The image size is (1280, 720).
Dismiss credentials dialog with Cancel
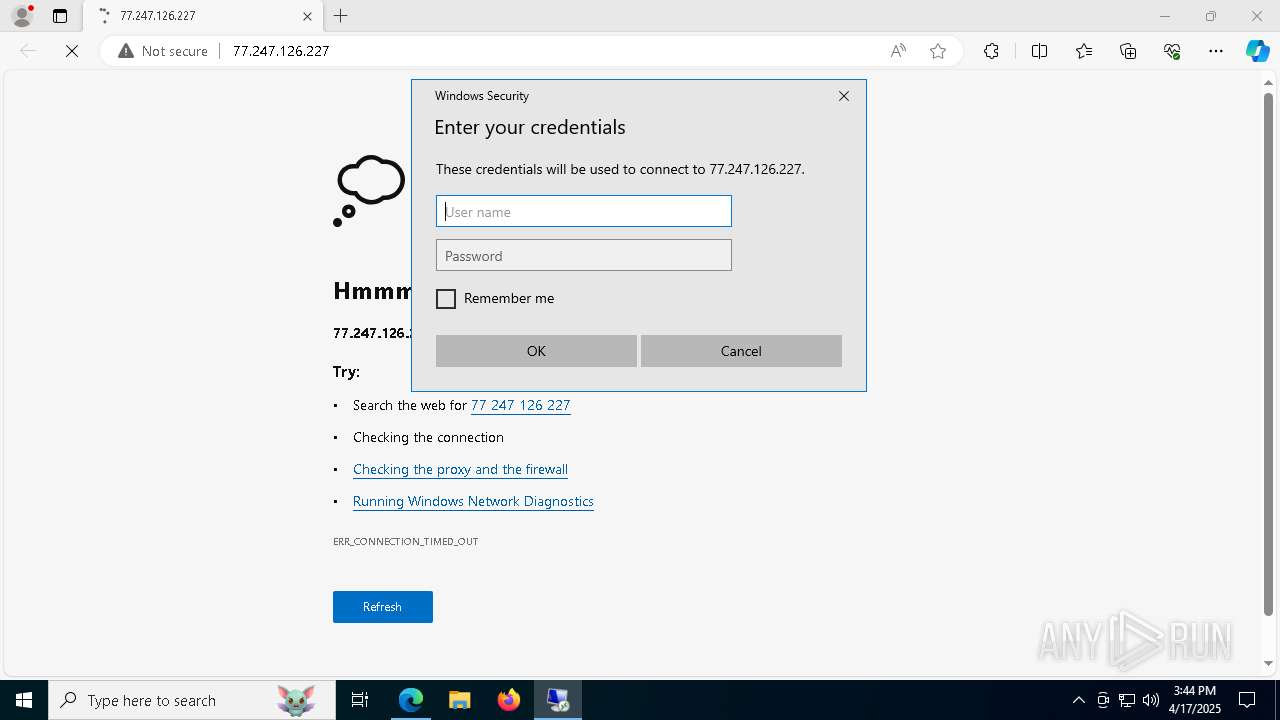point(741,351)
